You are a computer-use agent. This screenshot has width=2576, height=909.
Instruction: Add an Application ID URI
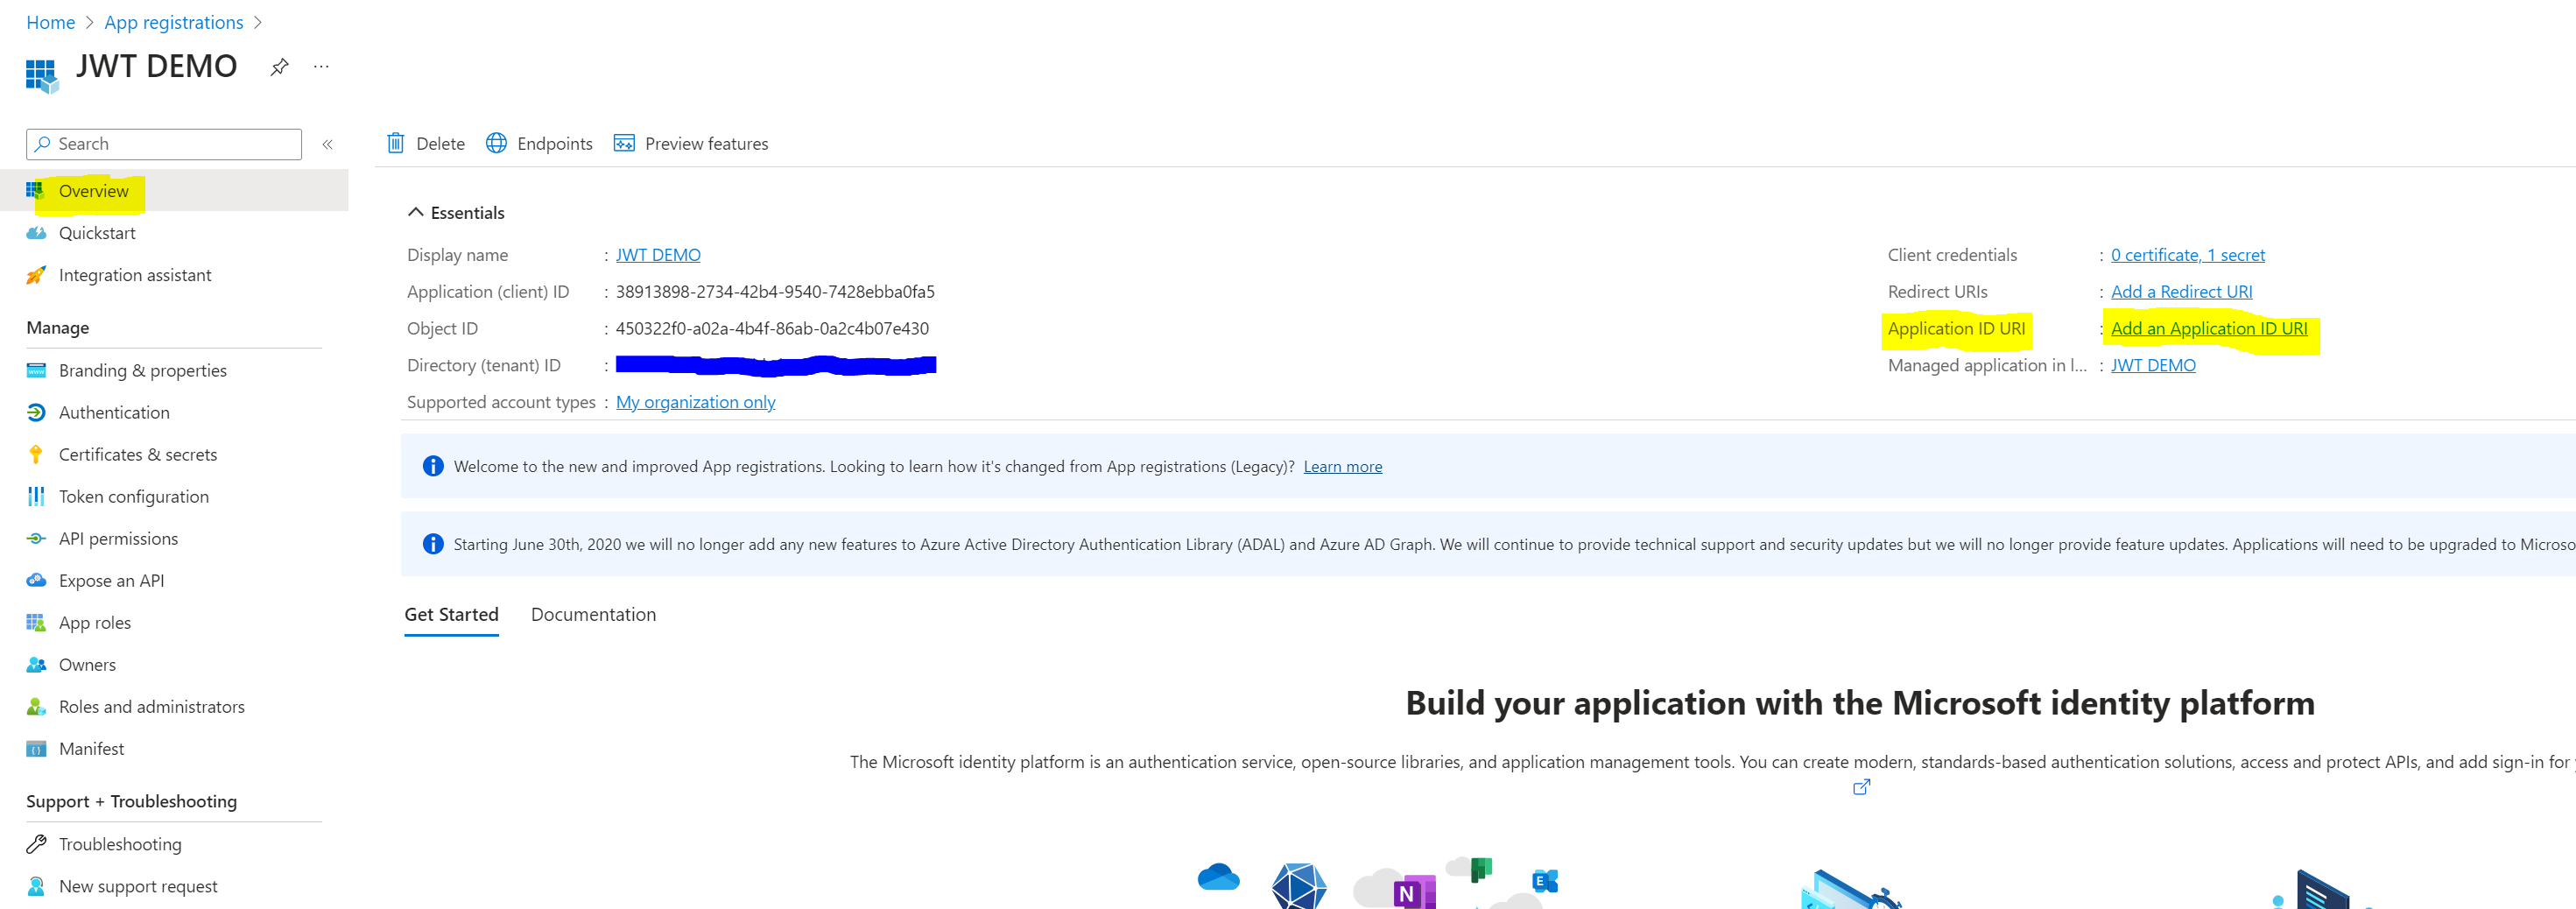[x=2209, y=328]
